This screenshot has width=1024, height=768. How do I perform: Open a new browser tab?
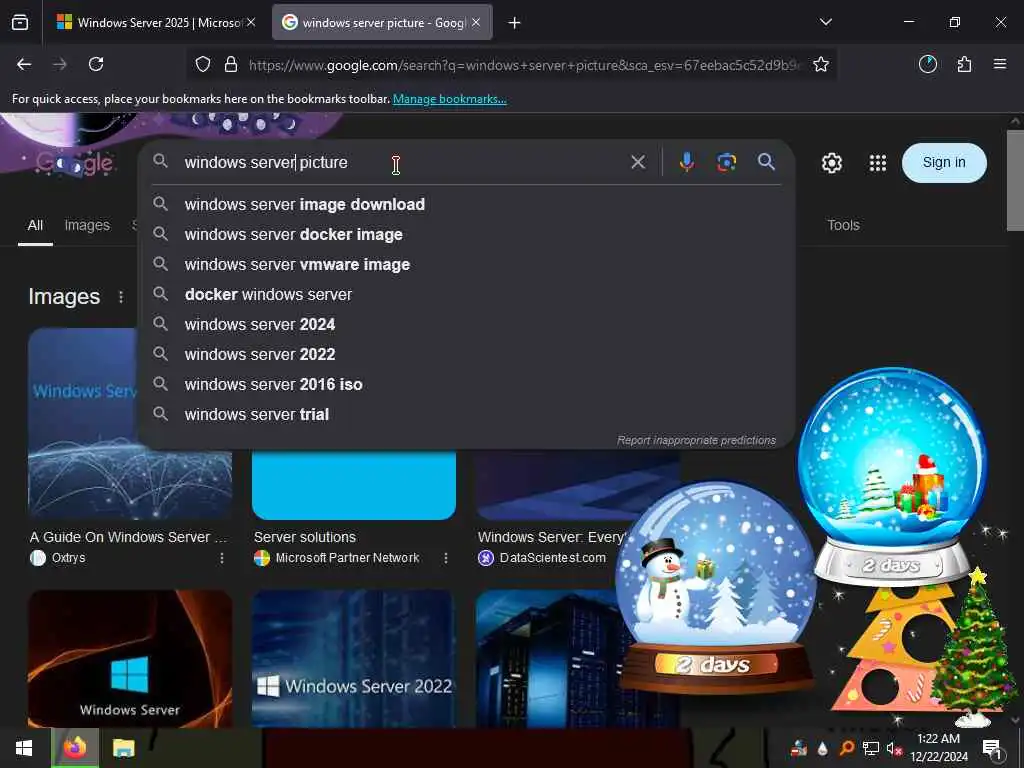[515, 23]
